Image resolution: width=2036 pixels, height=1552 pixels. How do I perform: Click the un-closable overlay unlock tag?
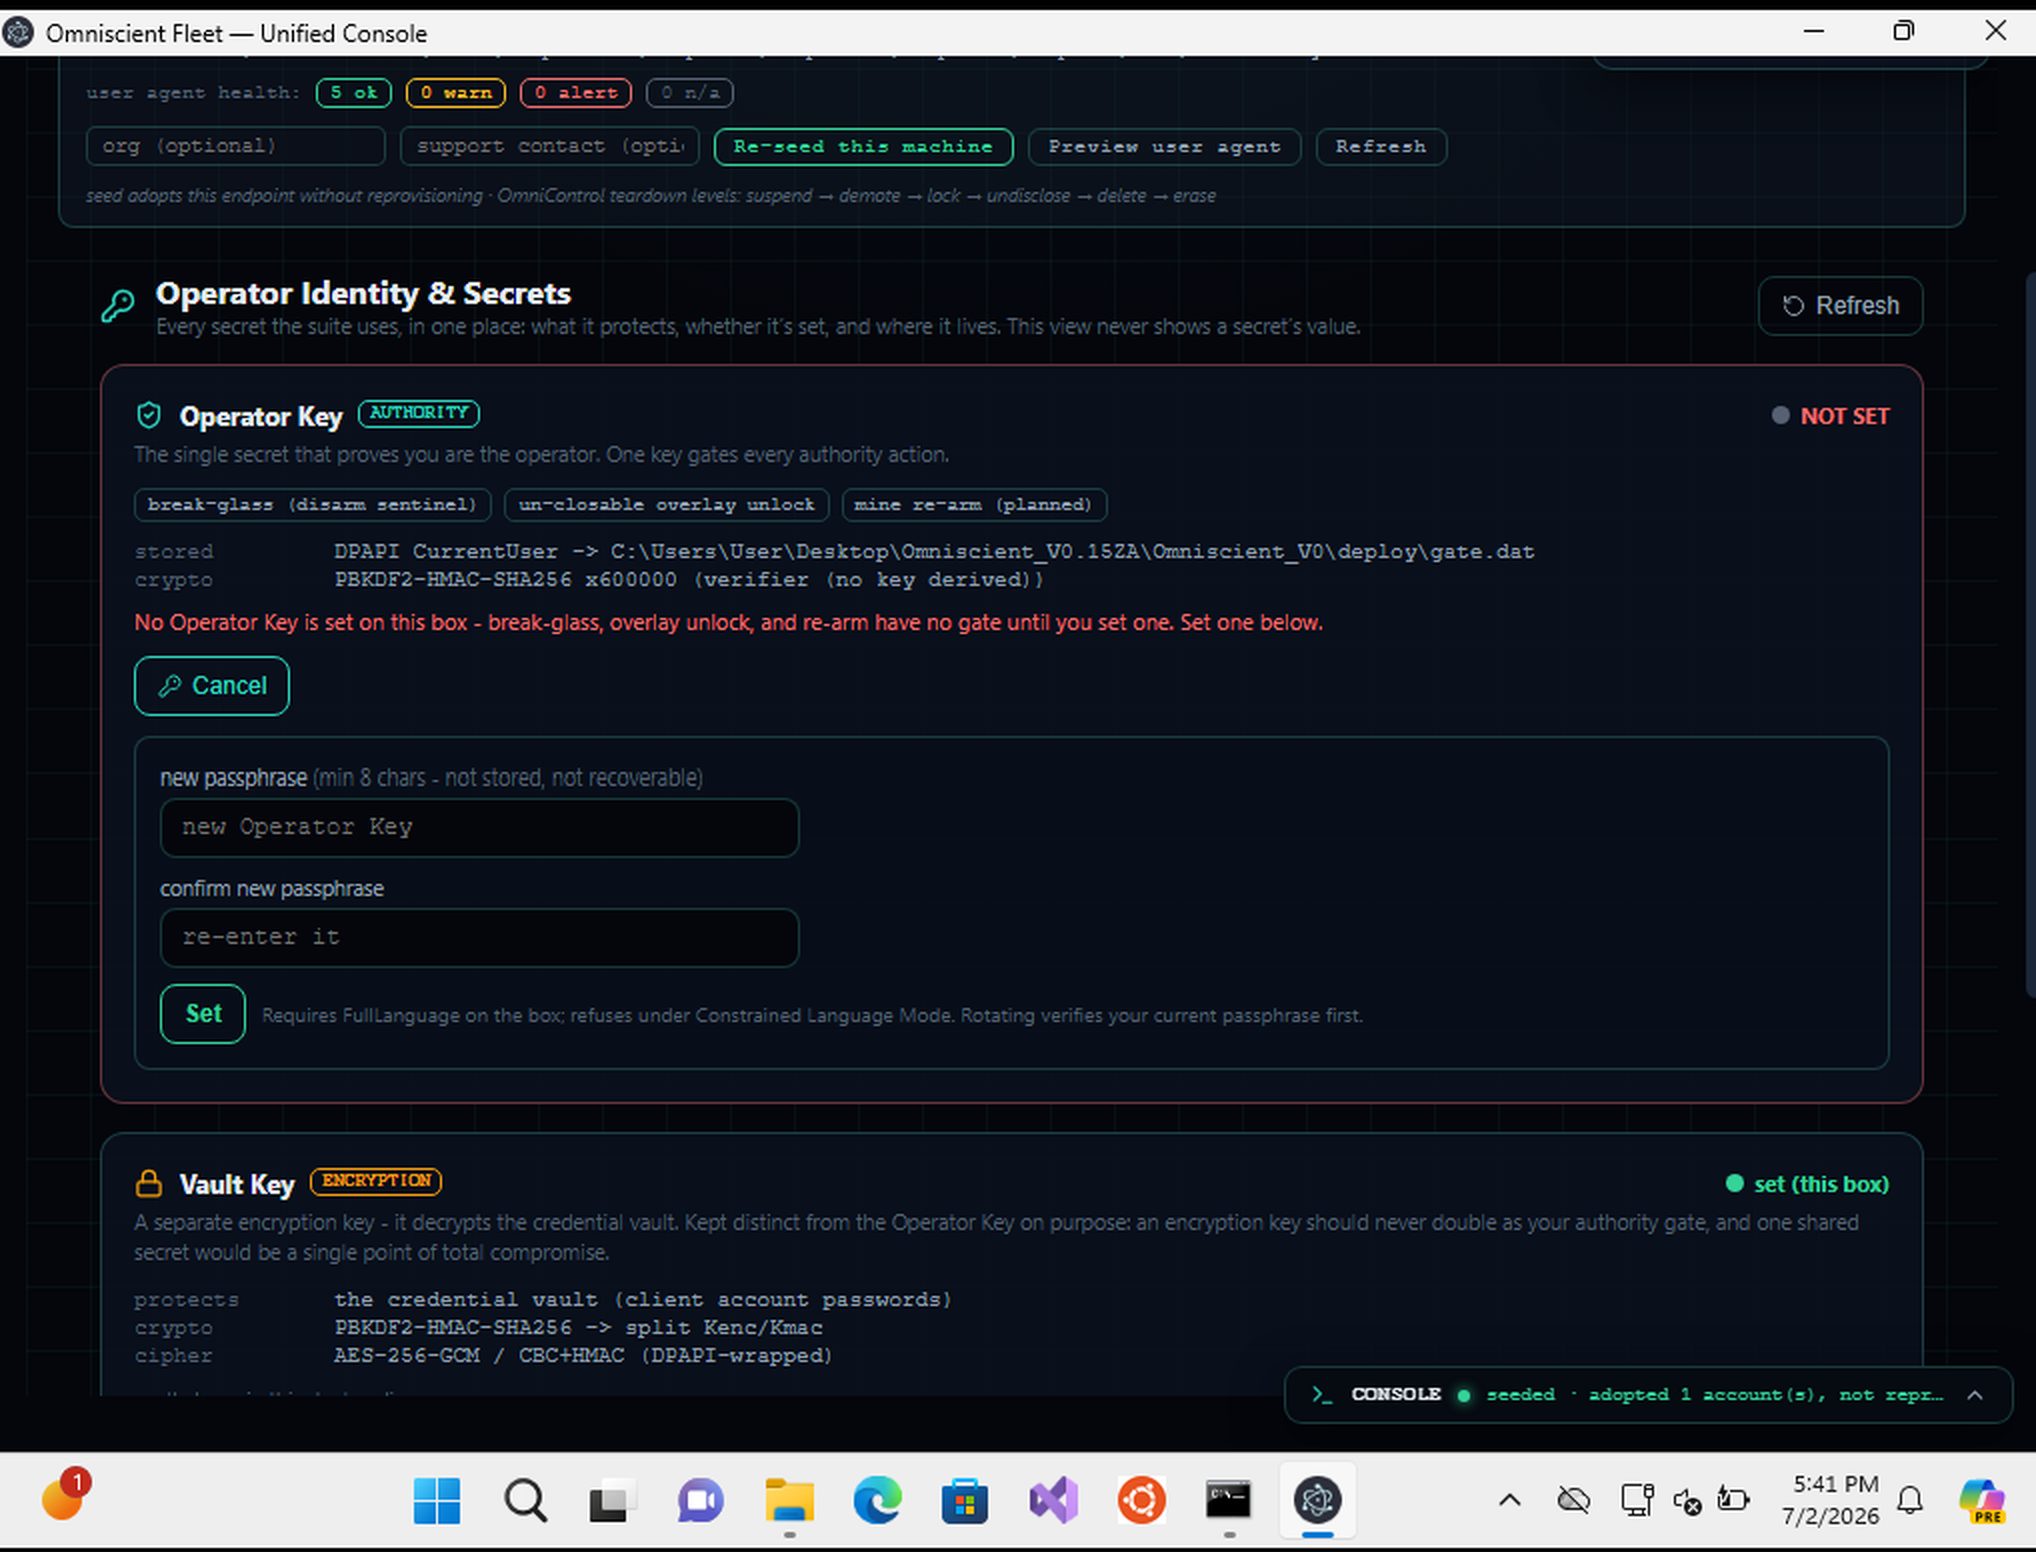[x=667, y=505]
